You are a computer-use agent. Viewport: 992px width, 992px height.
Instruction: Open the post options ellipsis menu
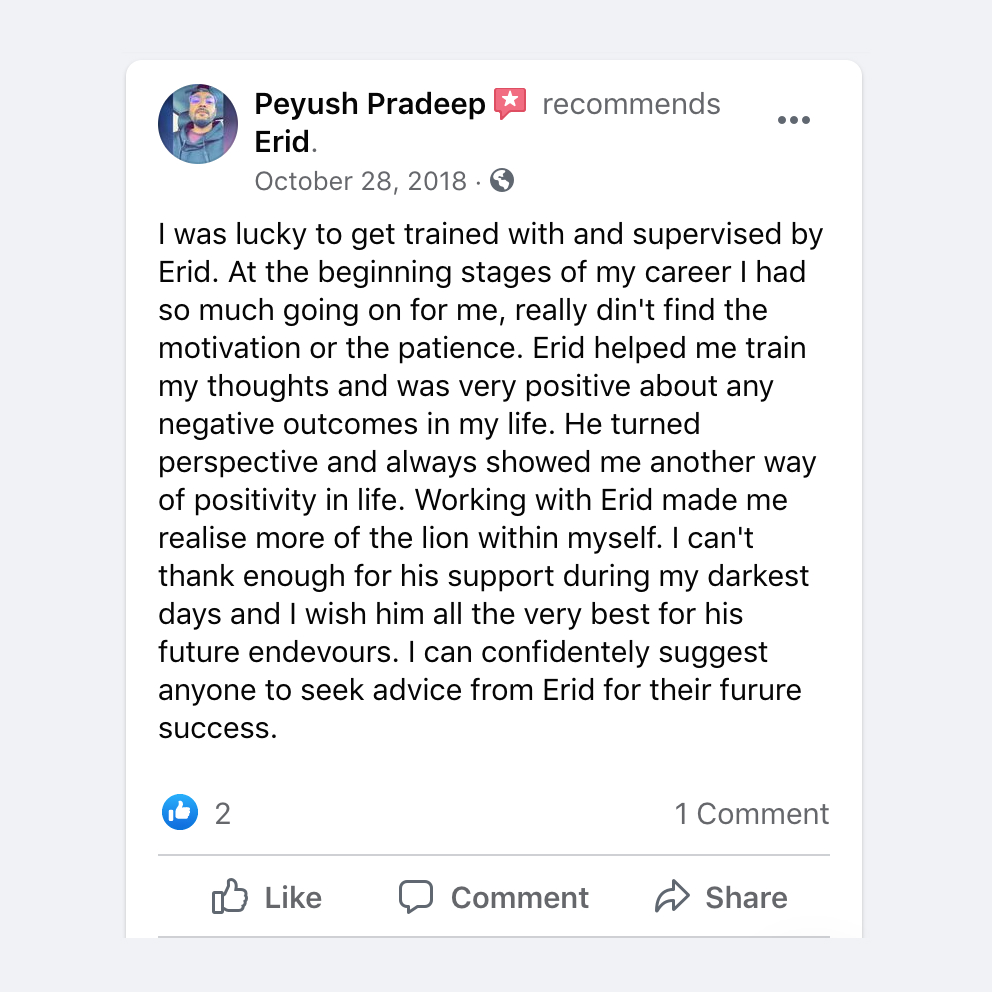(793, 119)
